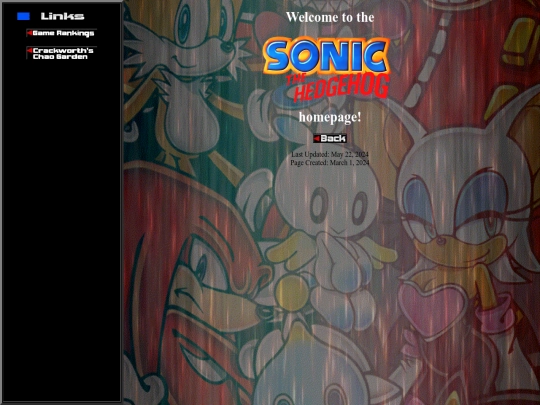Screen dimensions: 540x405
Task: Click the Sonic the Hedgehog logo
Action: 326,69
